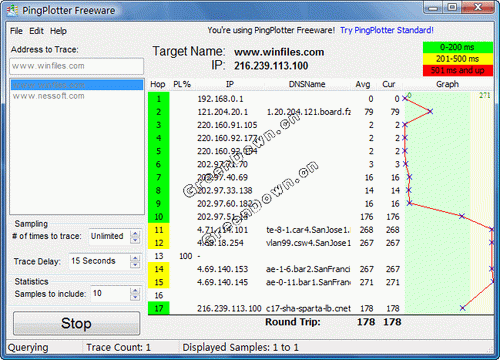Click the green 0-200 ms legend swatch
This screenshot has width=500, height=360.
point(458,47)
